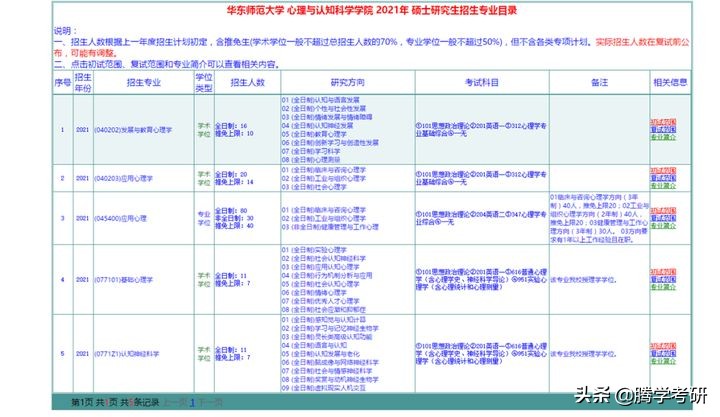
Task: Click enrollment count 全日制: 20
Action: [x=231, y=175]
